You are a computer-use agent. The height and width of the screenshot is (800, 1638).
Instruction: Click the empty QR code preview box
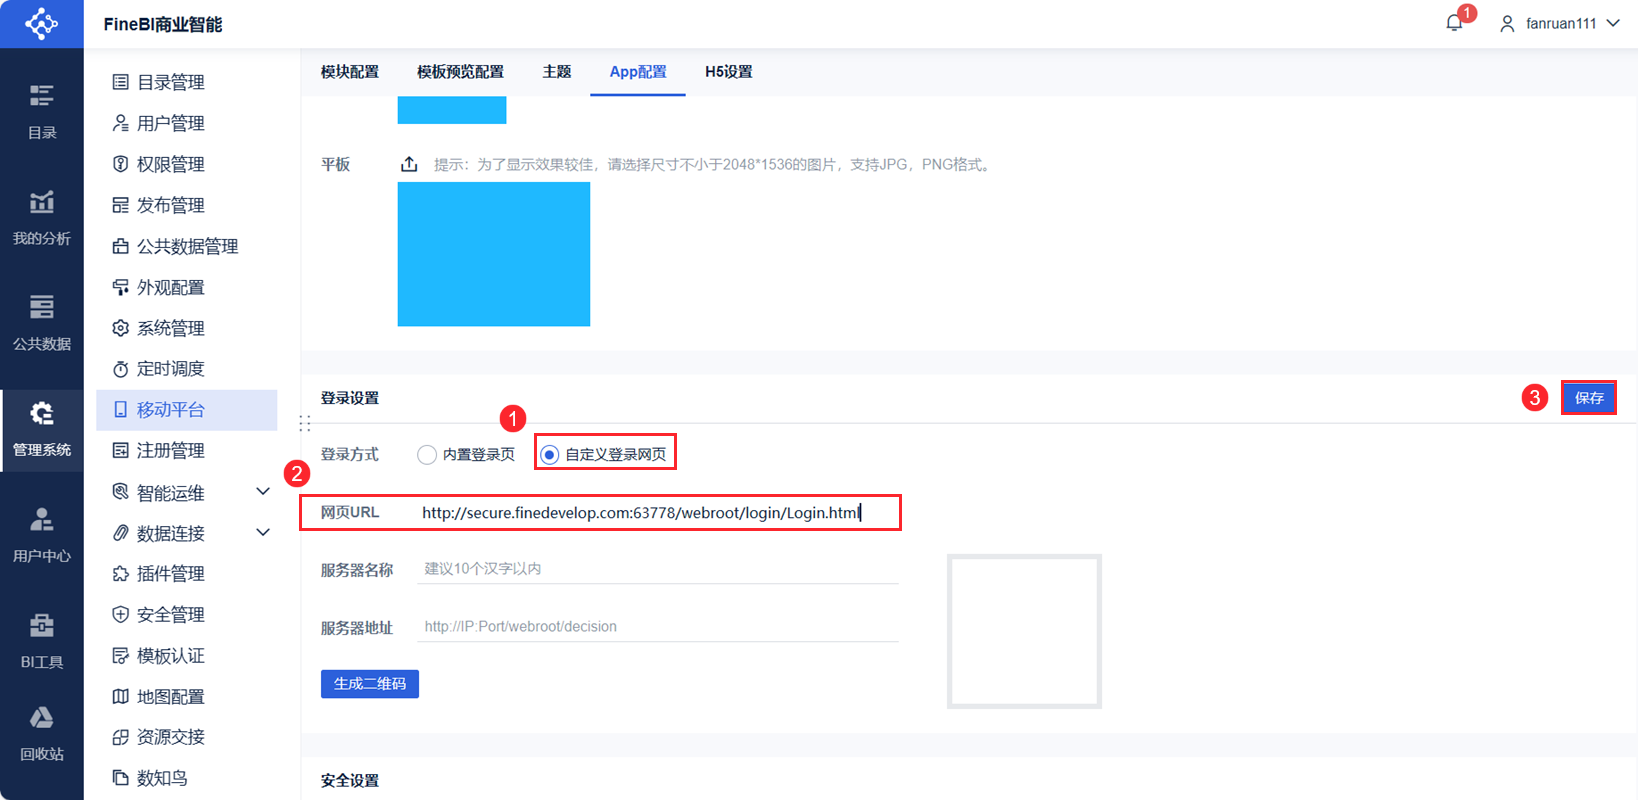coord(1024,632)
